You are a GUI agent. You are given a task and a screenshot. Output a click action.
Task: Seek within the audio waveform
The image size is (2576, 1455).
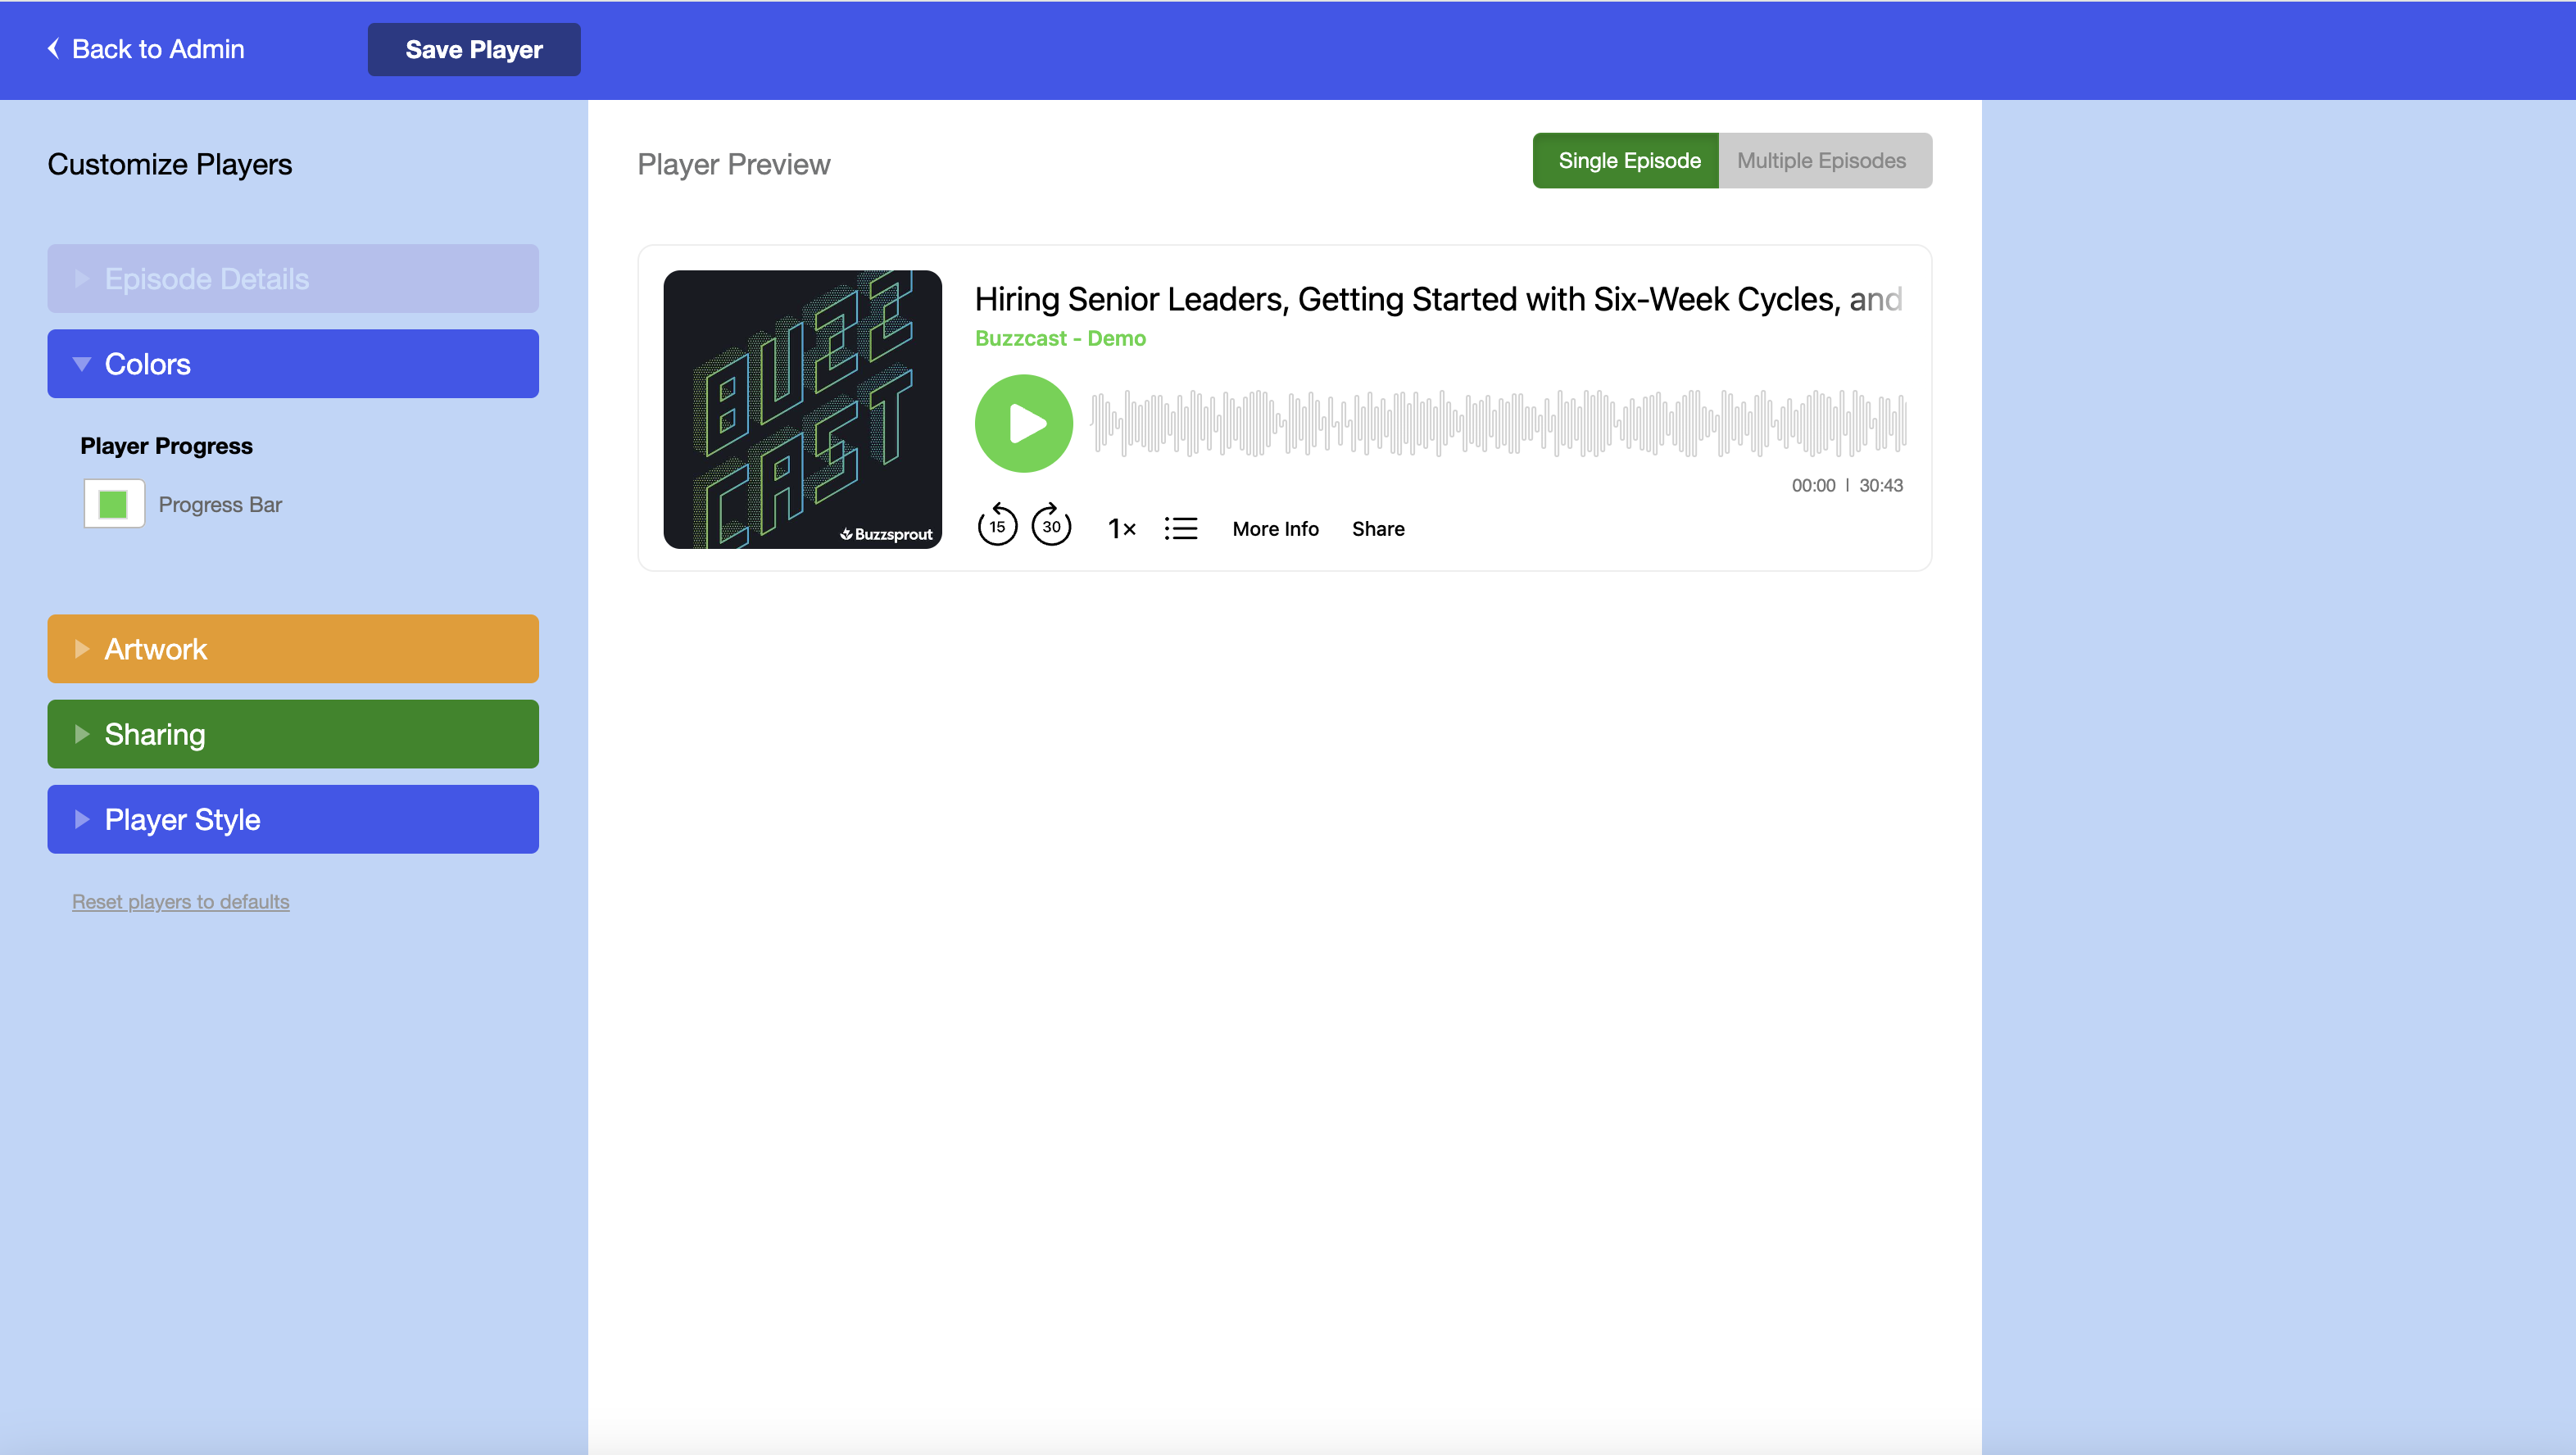(1499, 423)
